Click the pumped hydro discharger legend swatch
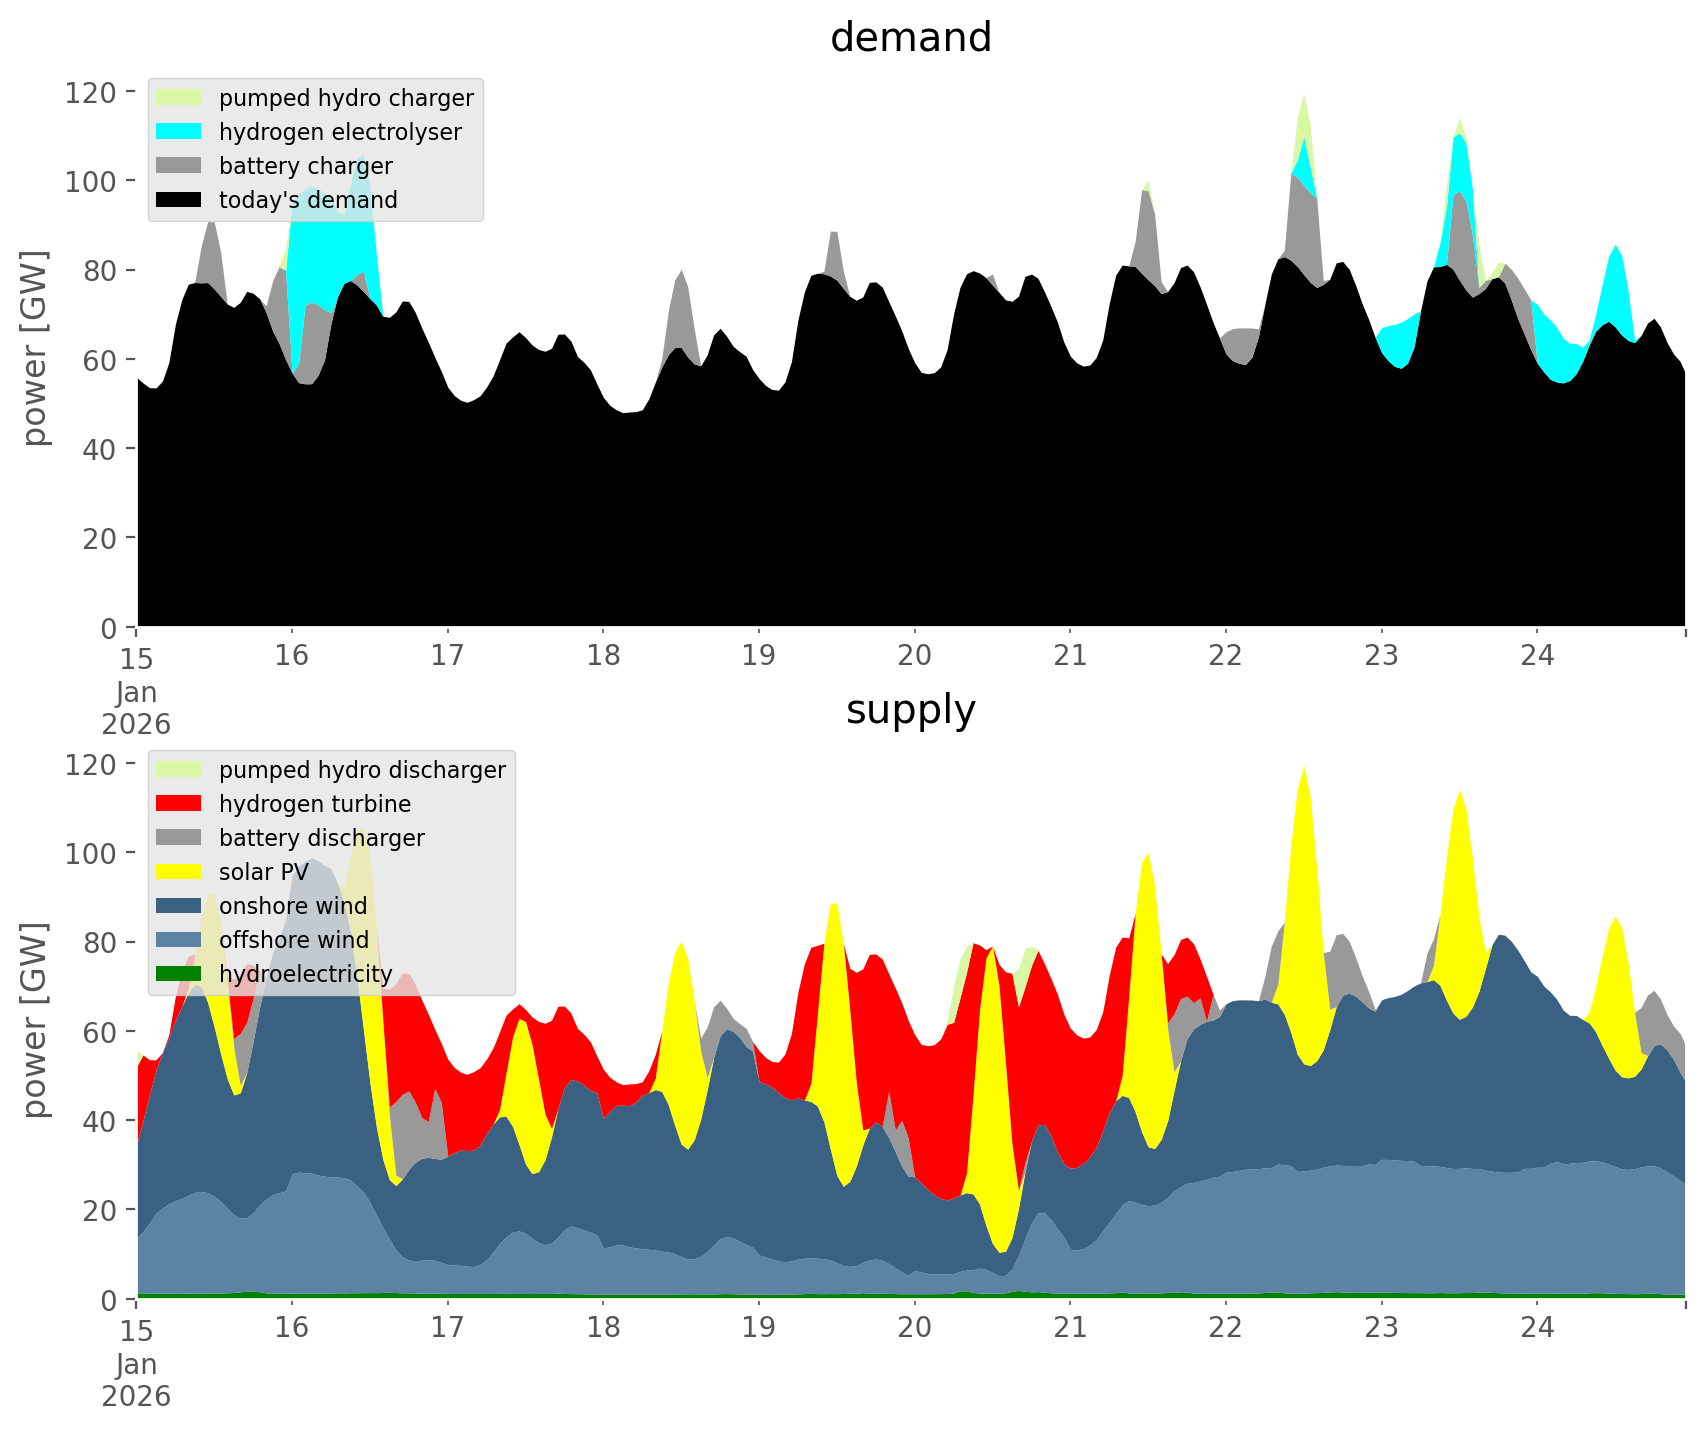Image resolution: width=1706 pixels, height=1431 pixels. tap(179, 770)
